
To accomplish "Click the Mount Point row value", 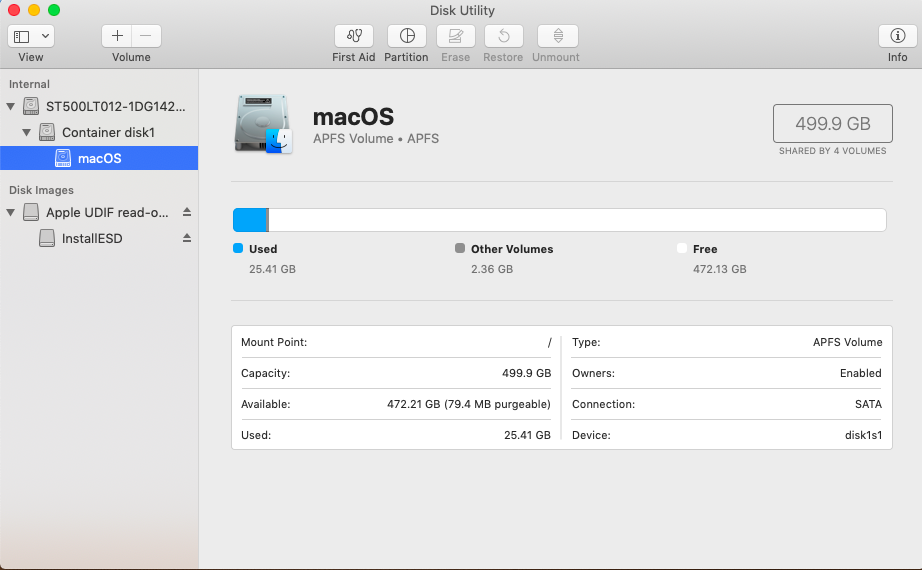I will point(550,342).
